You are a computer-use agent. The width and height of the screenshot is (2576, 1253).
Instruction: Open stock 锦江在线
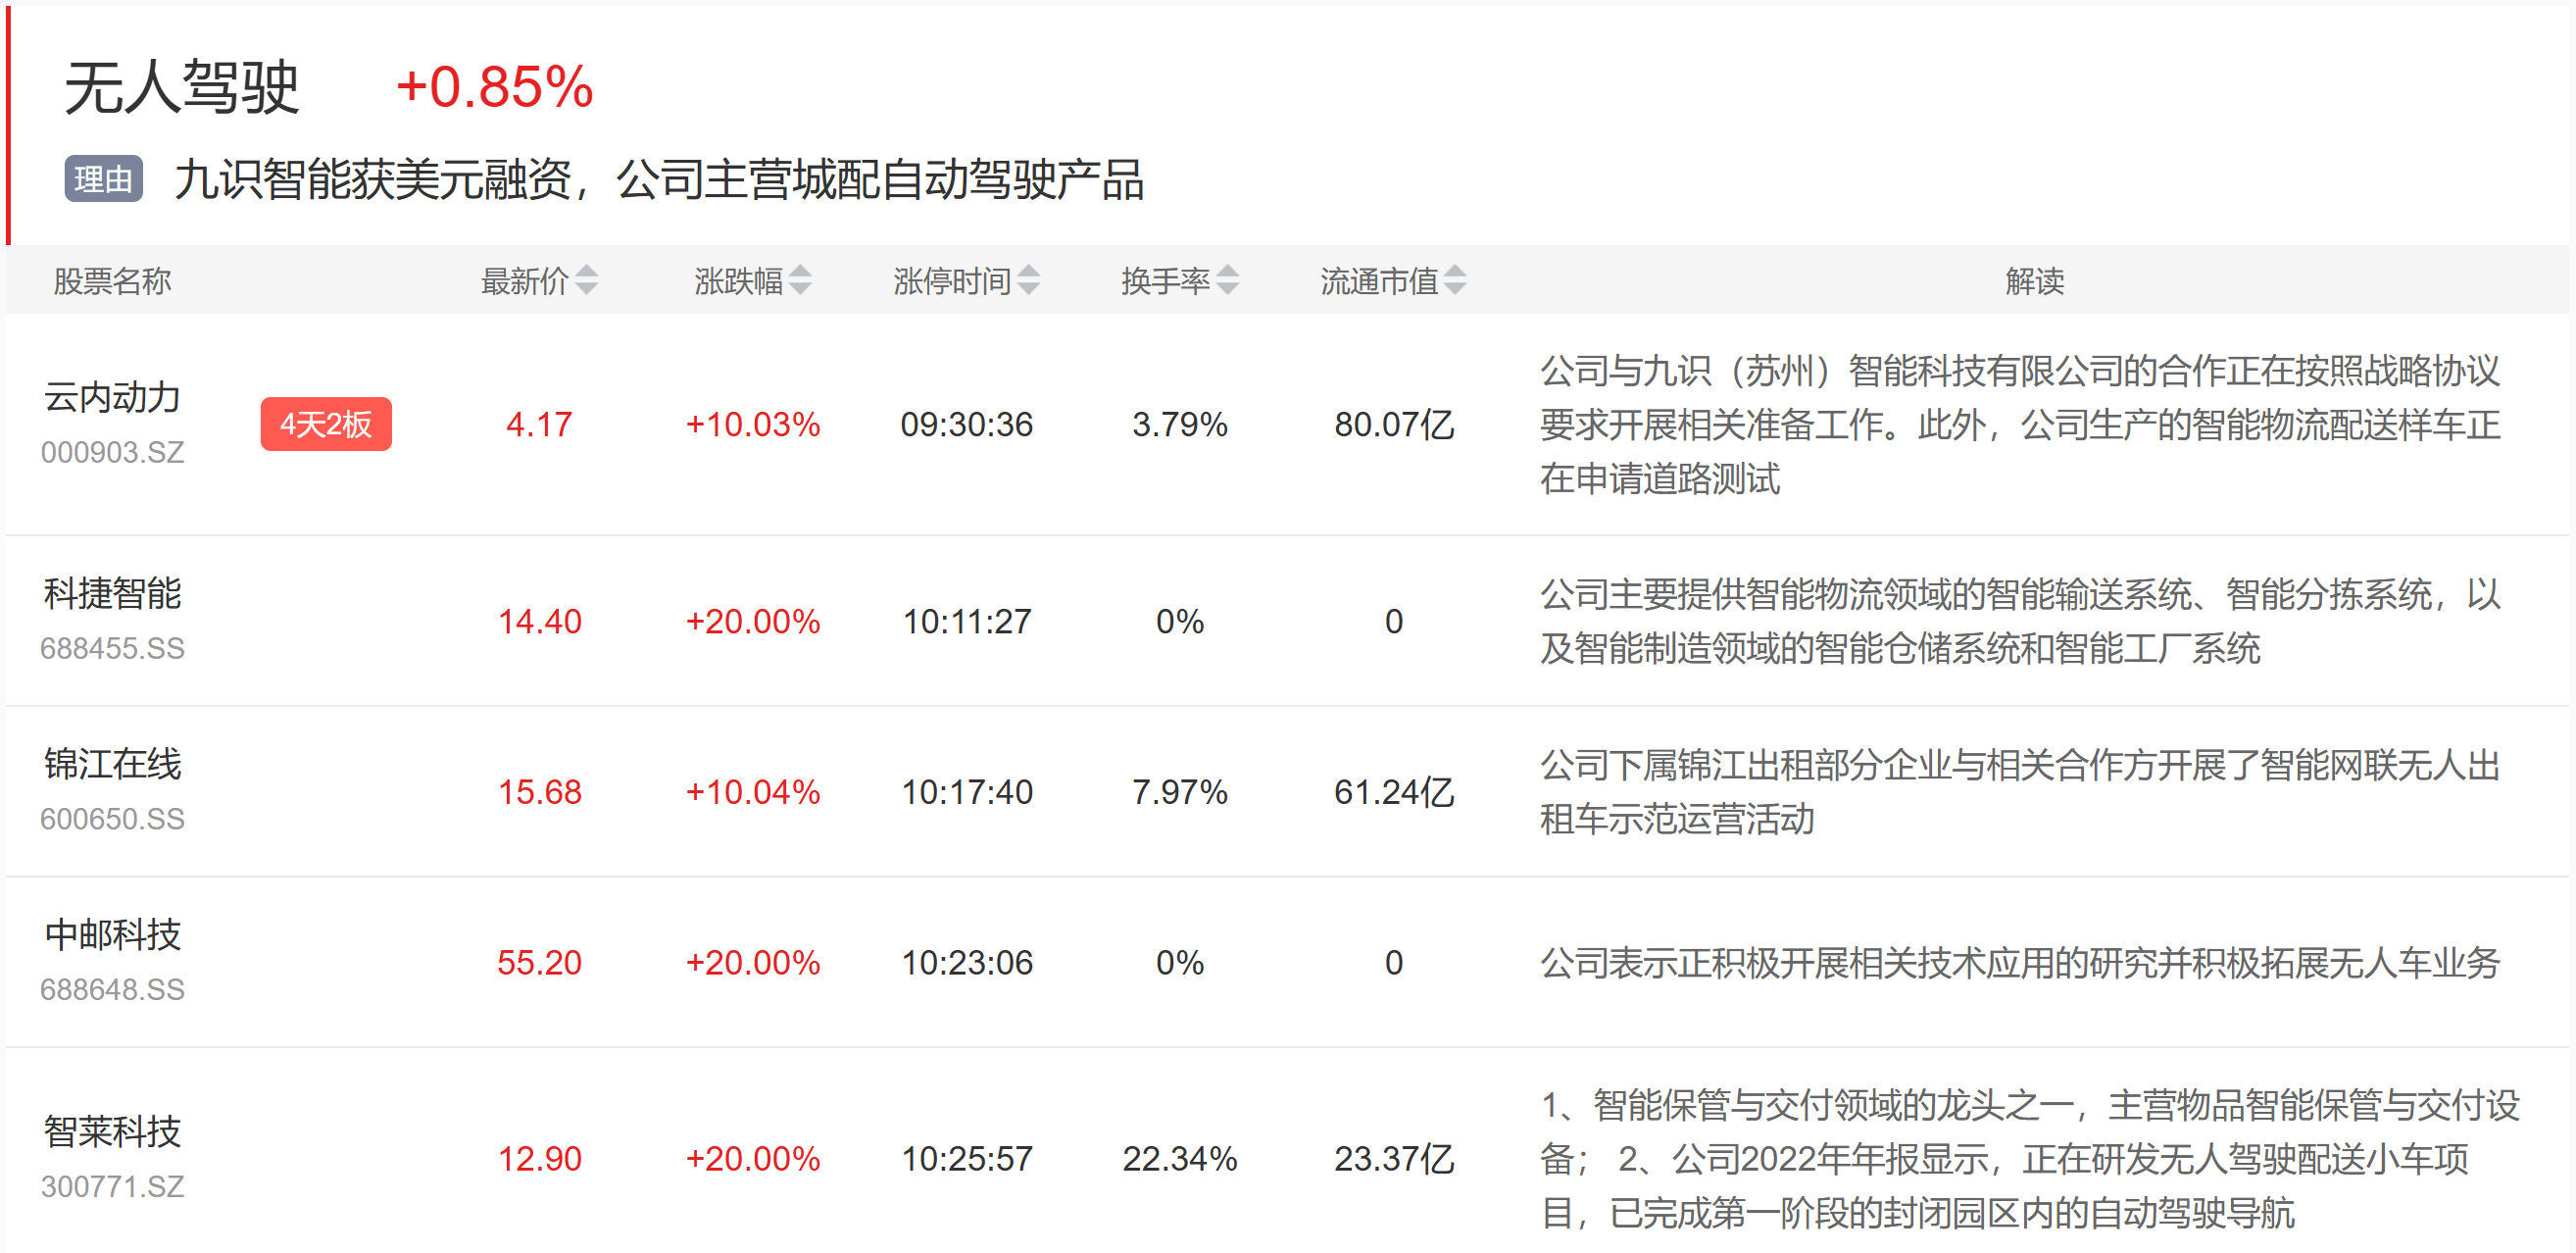[x=112, y=764]
